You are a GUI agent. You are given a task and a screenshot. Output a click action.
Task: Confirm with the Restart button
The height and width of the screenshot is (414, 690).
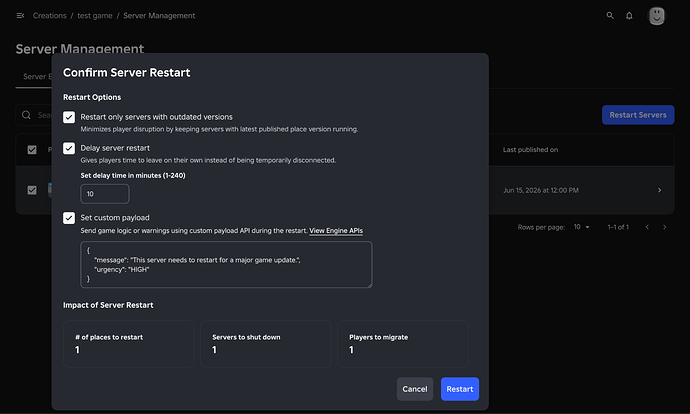[460, 389]
